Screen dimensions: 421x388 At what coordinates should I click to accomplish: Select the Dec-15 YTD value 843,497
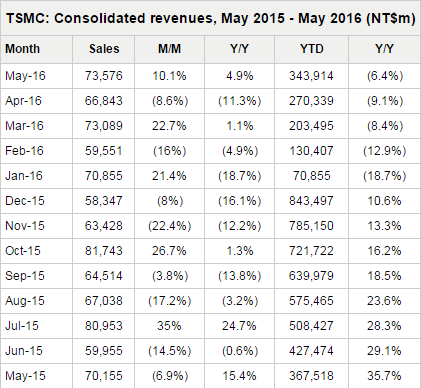pyautogui.click(x=311, y=201)
